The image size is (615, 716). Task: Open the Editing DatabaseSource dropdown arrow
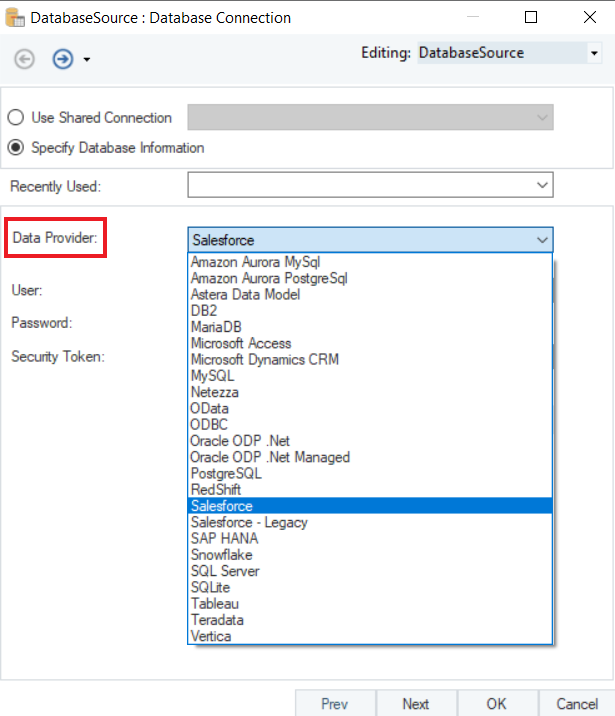click(x=594, y=53)
